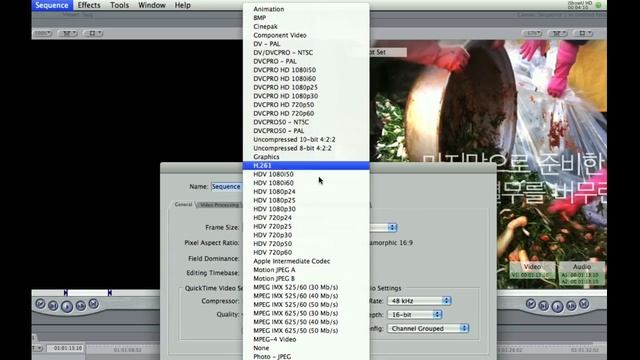Screen dimensions: 640x360
Task: Choose Uncompressed 10-bit 4:2:2 compressor
Action: click(306, 139)
